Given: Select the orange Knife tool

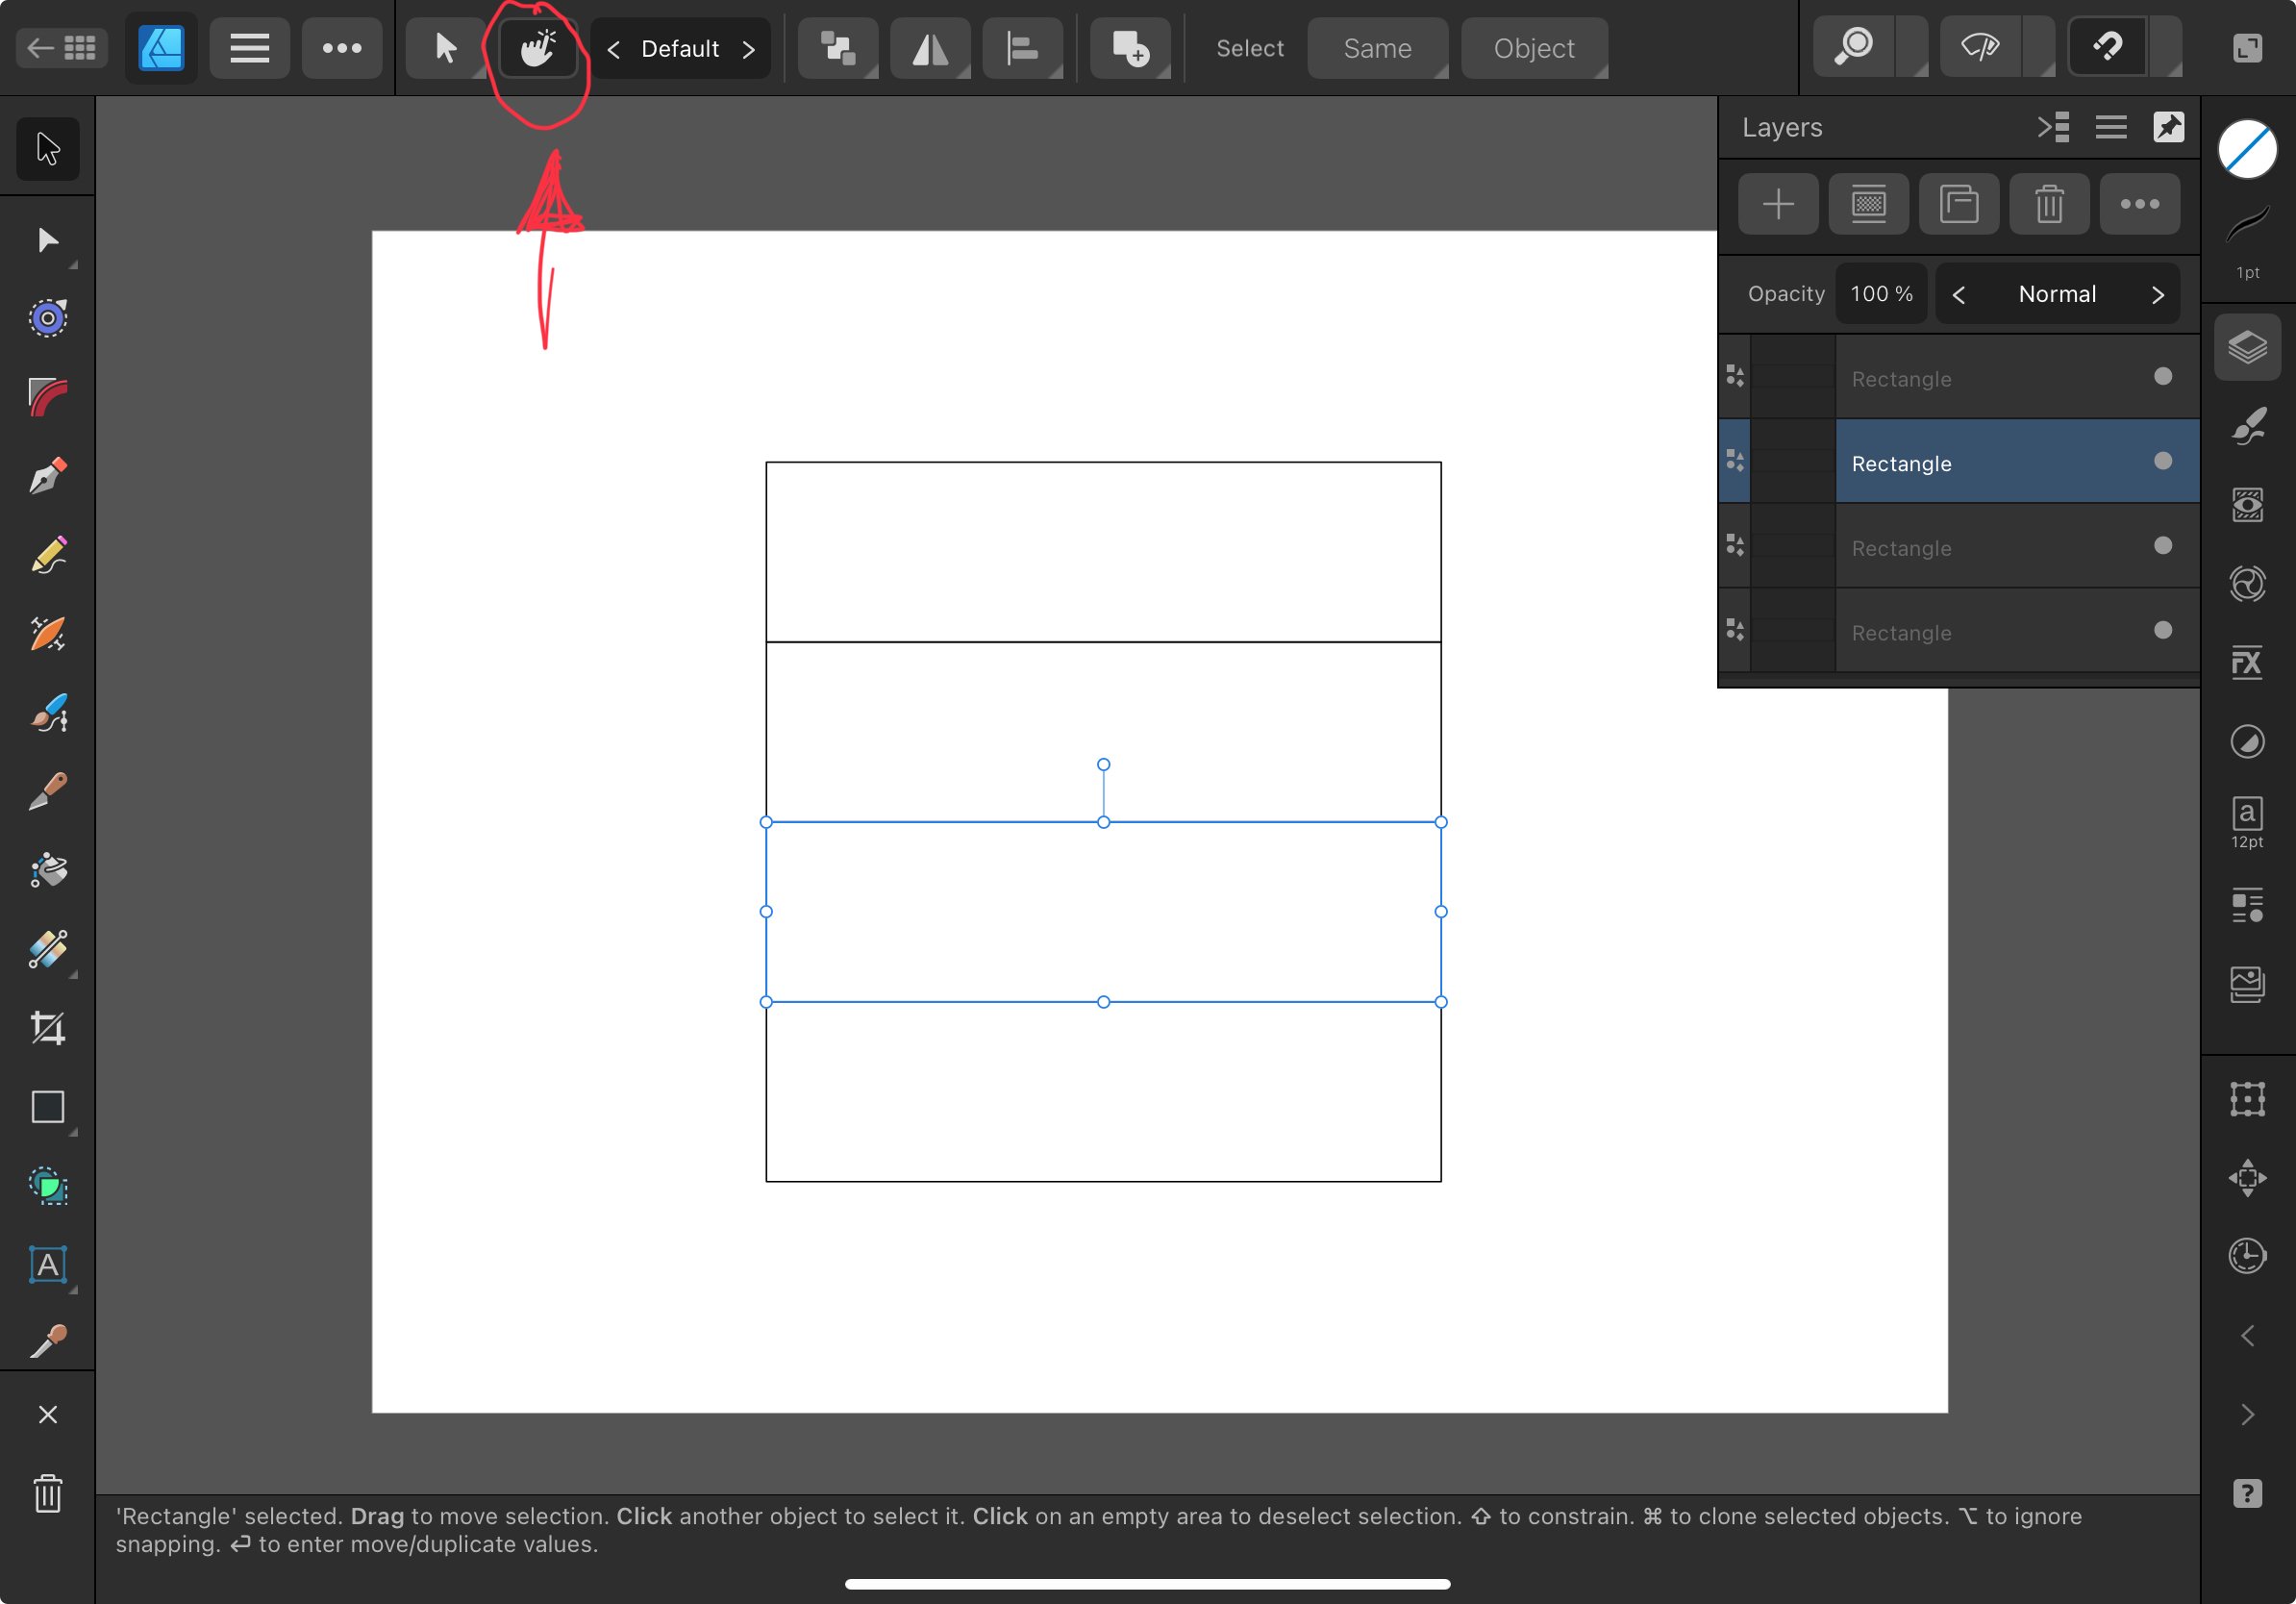Looking at the screenshot, I should pyautogui.click(x=47, y=634).
